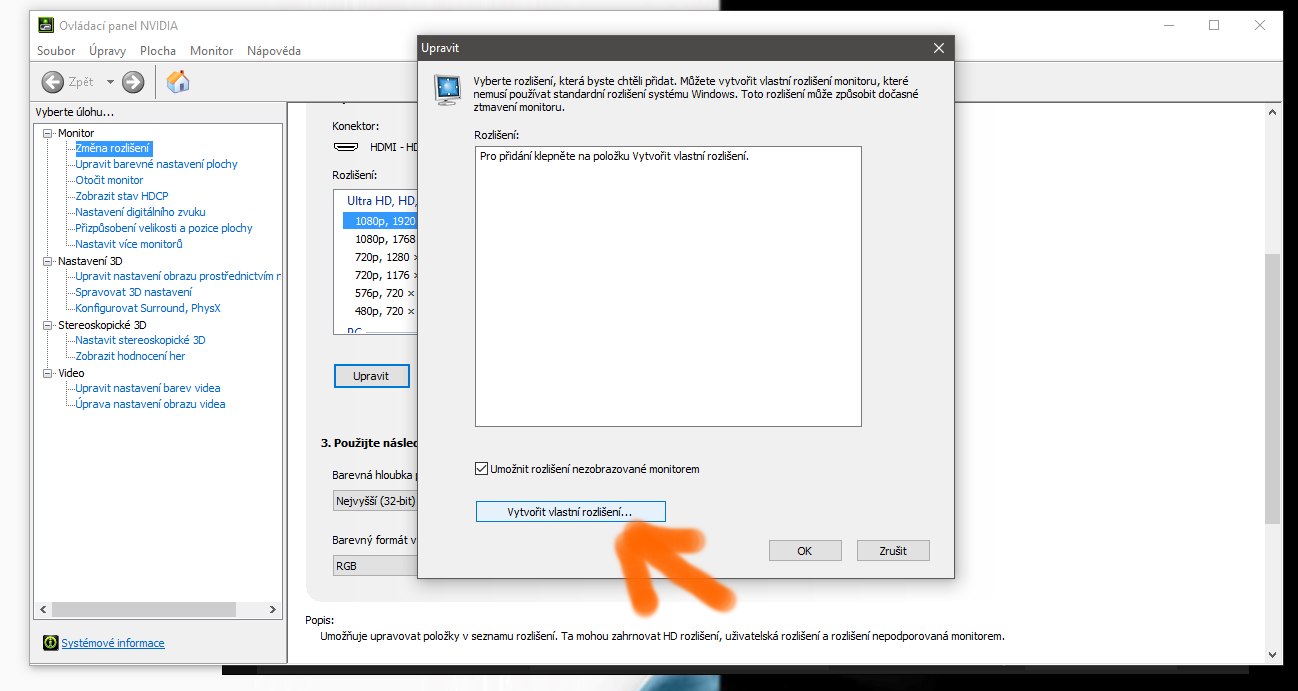This screenshot has height=691, width=1298.
Task: Click the HDMI connector icon
Action: [x=345, y=147]
